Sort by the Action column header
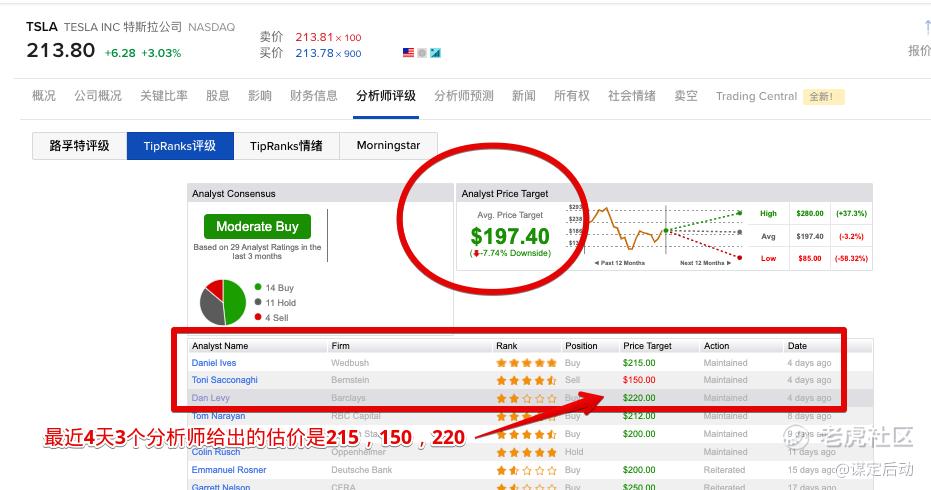This screenshot has width=931, height=490. (716, 346)
